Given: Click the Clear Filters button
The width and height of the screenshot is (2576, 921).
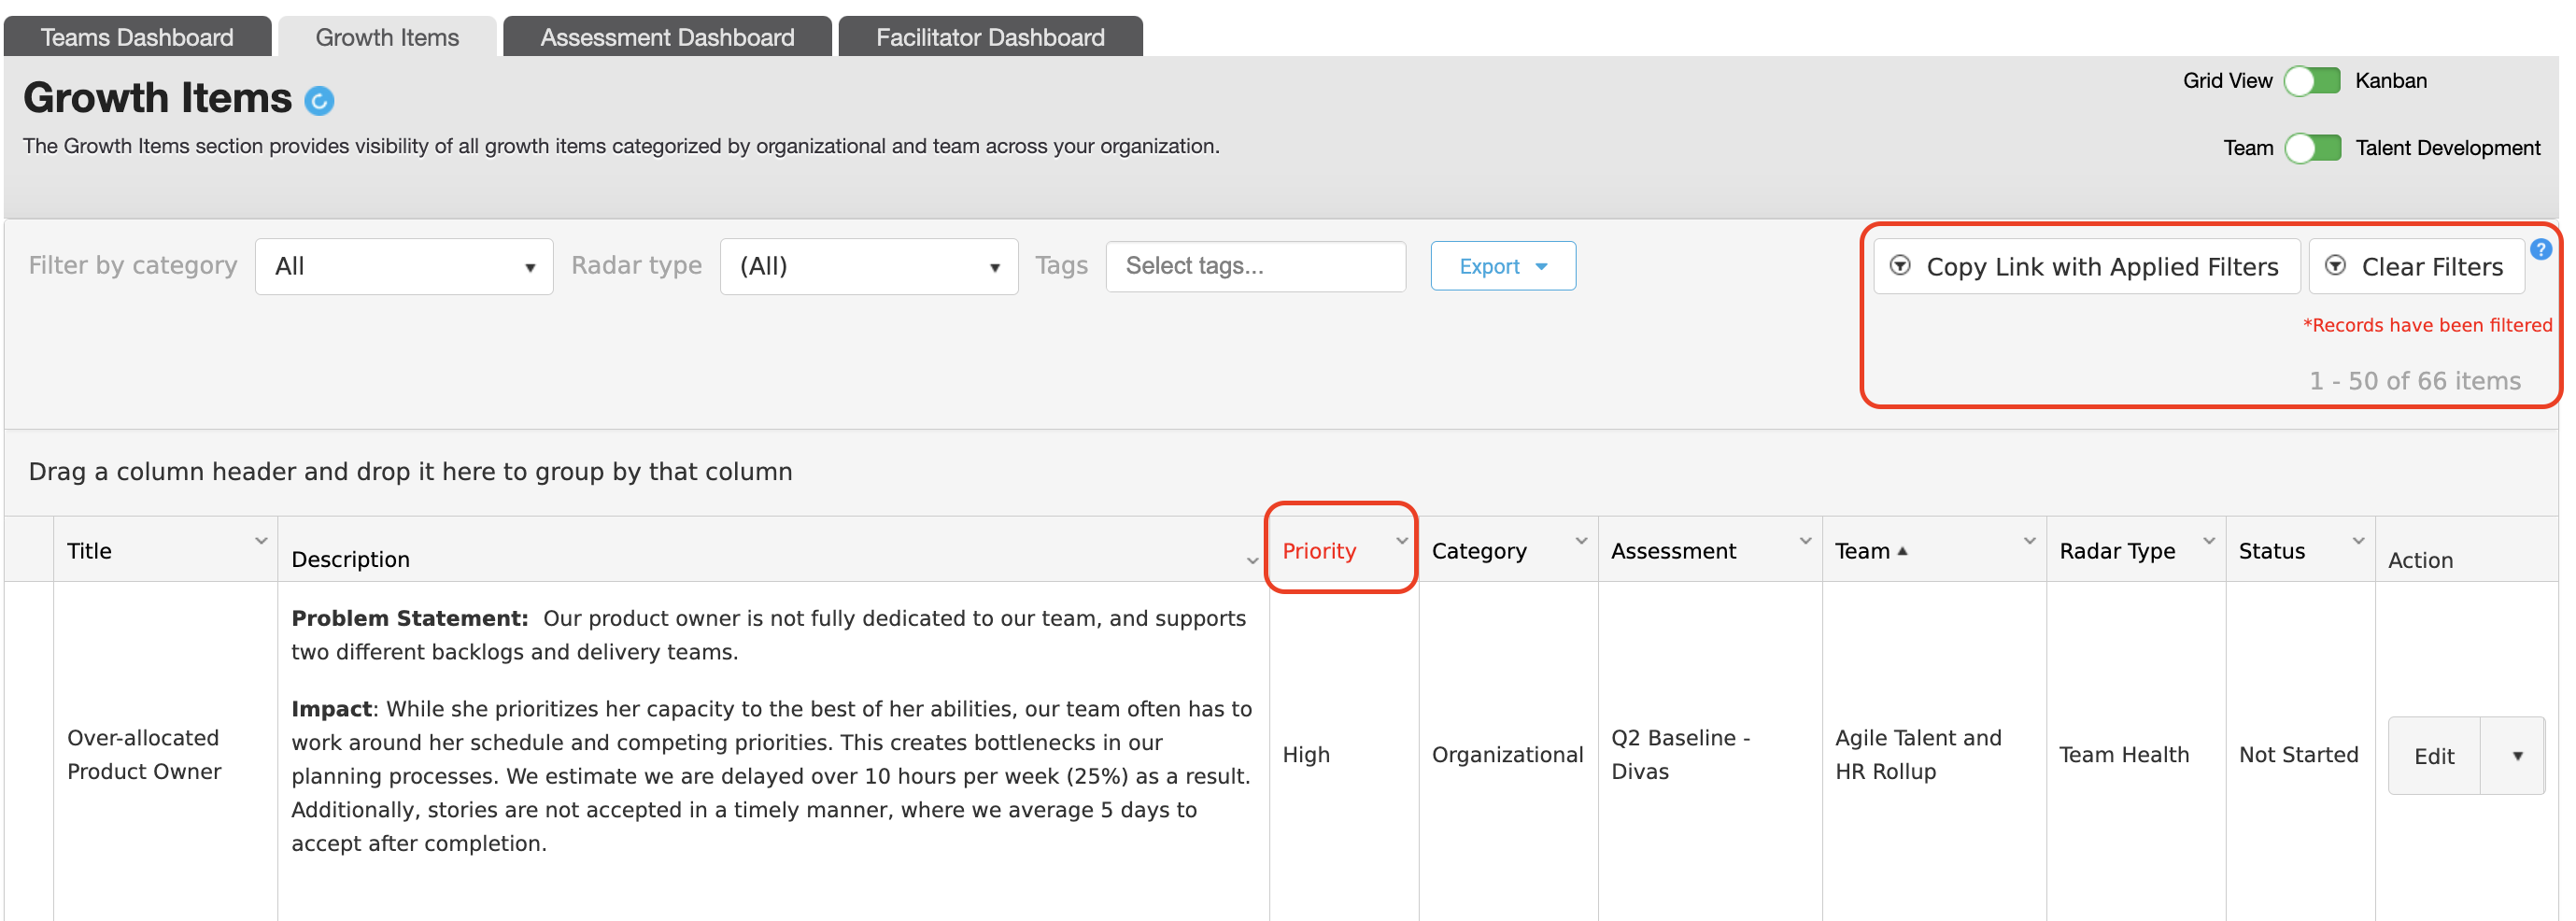Looking at the screenshot, I should coord(2417,266).
